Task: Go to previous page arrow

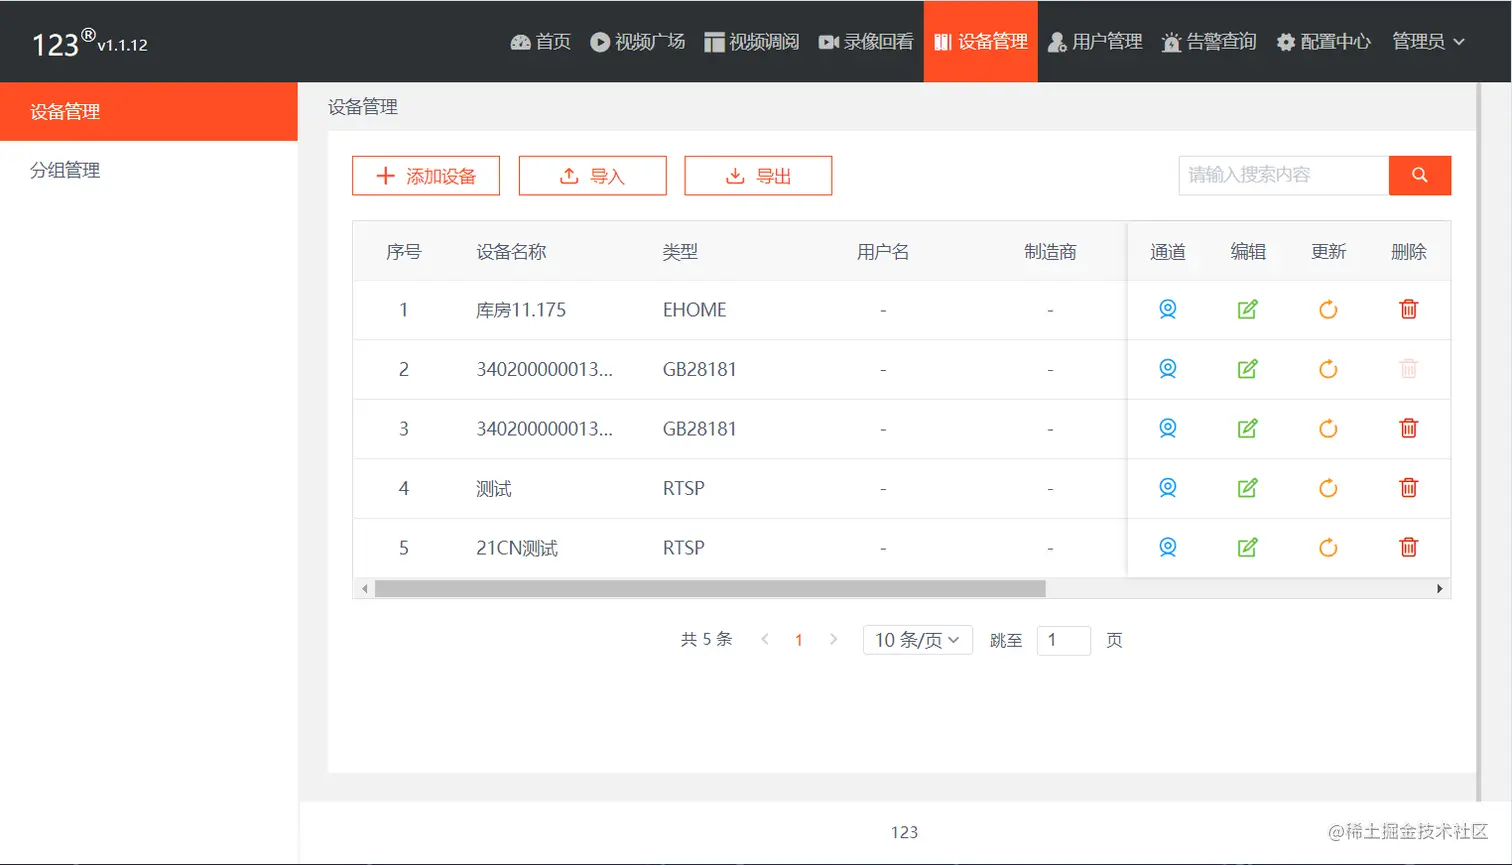Action: [765, 640]
